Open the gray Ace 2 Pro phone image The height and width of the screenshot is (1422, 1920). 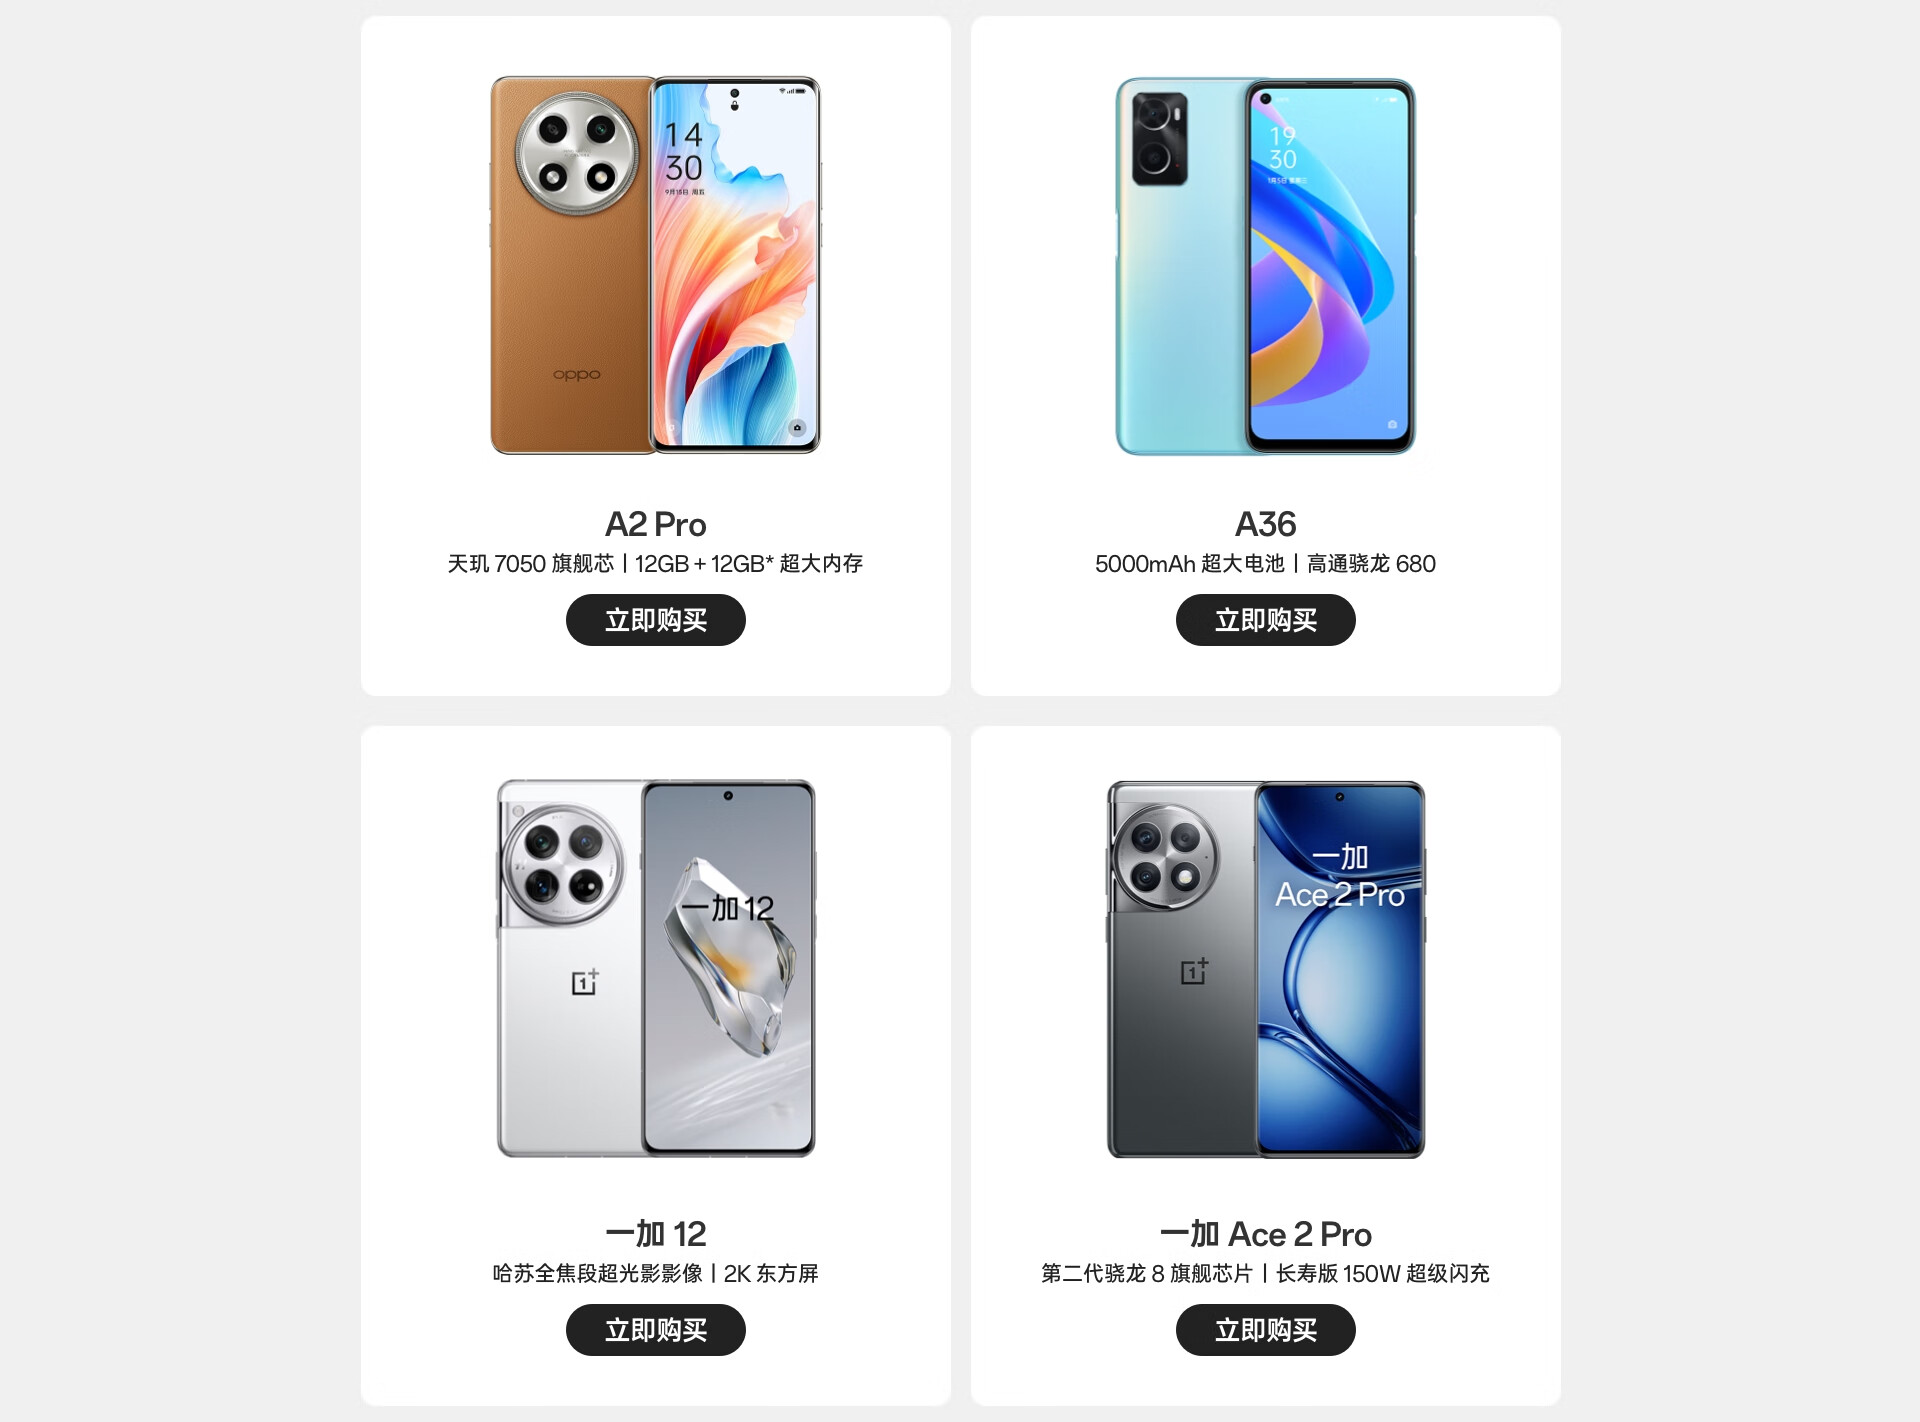click(1265, 969)
